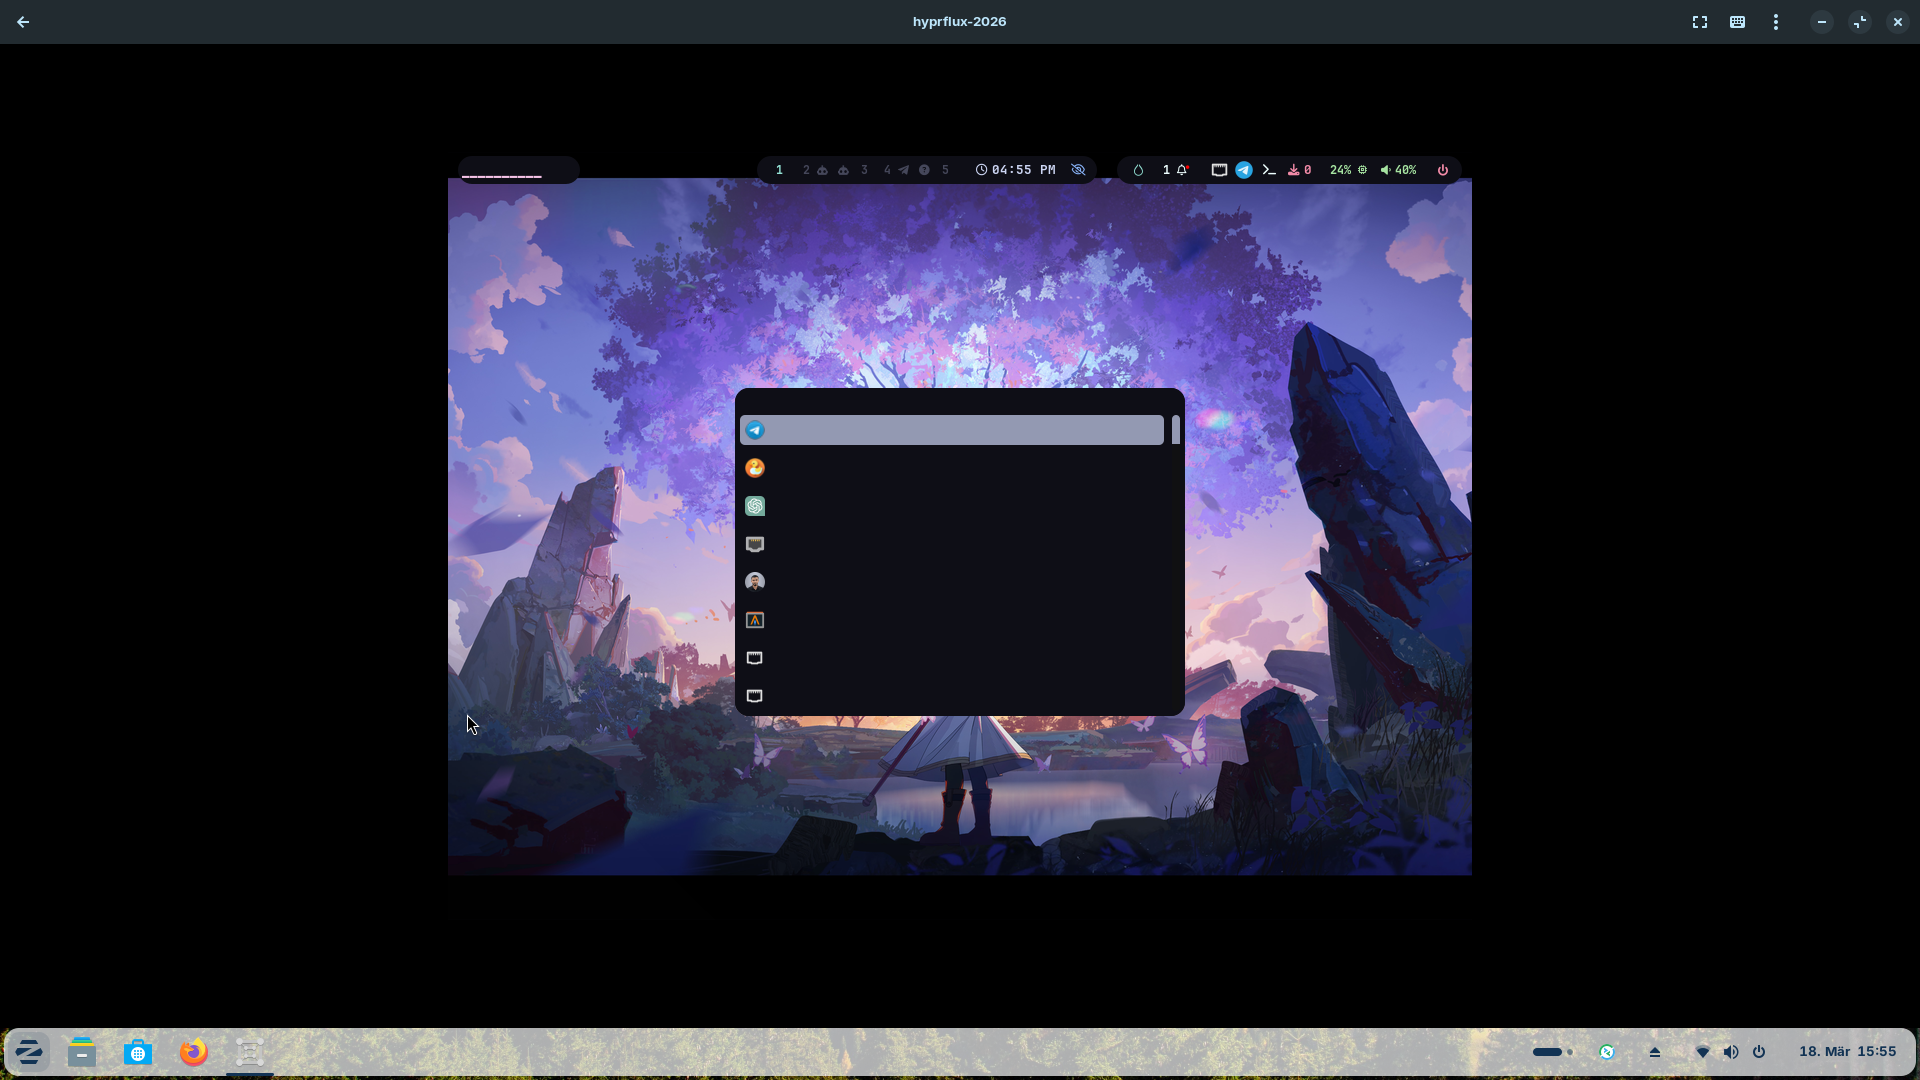
Task: Click the water drop icon in bar
Action: pos(1138,170)
